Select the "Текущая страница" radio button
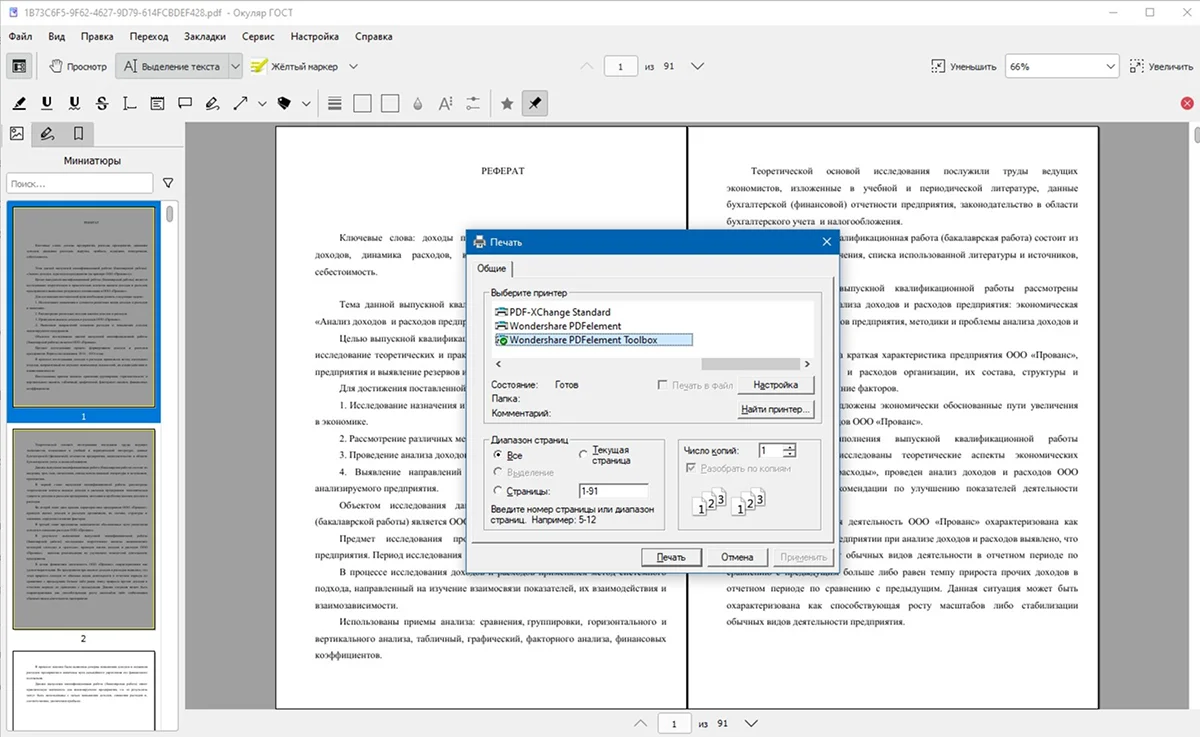 (584, 455)
